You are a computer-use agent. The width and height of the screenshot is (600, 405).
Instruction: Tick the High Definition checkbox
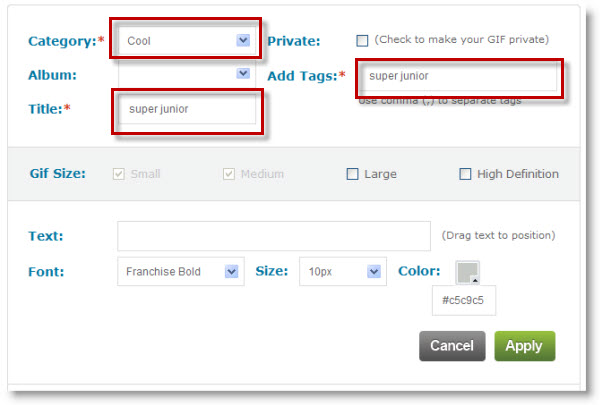point(465,174)
